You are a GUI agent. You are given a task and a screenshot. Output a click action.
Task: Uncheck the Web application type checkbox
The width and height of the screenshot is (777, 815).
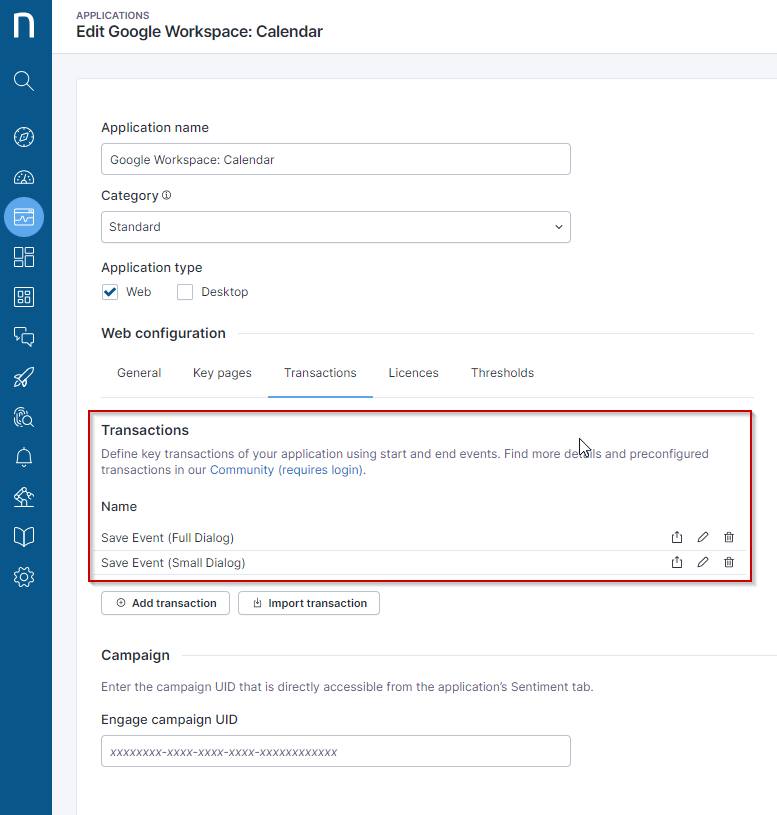tap(110, 292)
